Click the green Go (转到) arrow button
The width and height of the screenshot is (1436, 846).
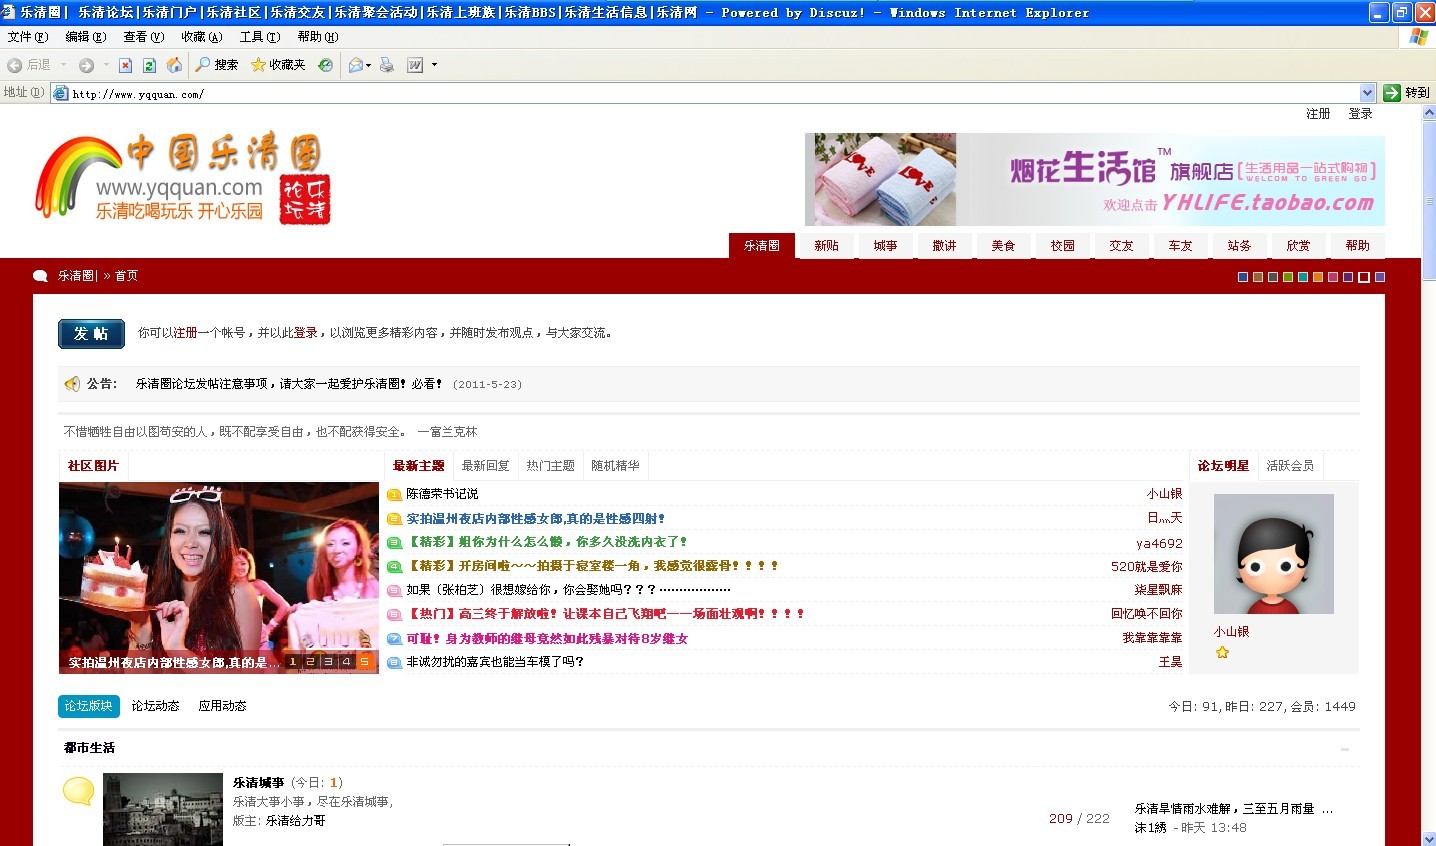[x=1406, y=93]
